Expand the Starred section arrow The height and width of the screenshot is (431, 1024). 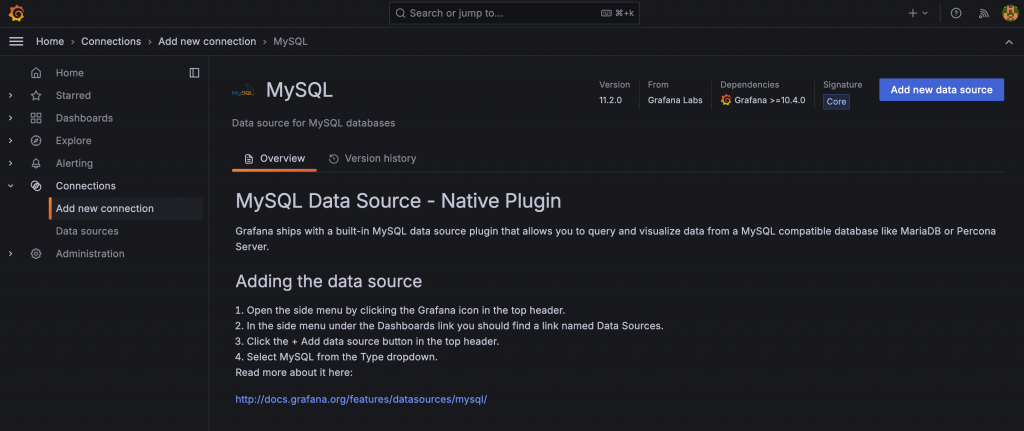[x=10, y=96]
